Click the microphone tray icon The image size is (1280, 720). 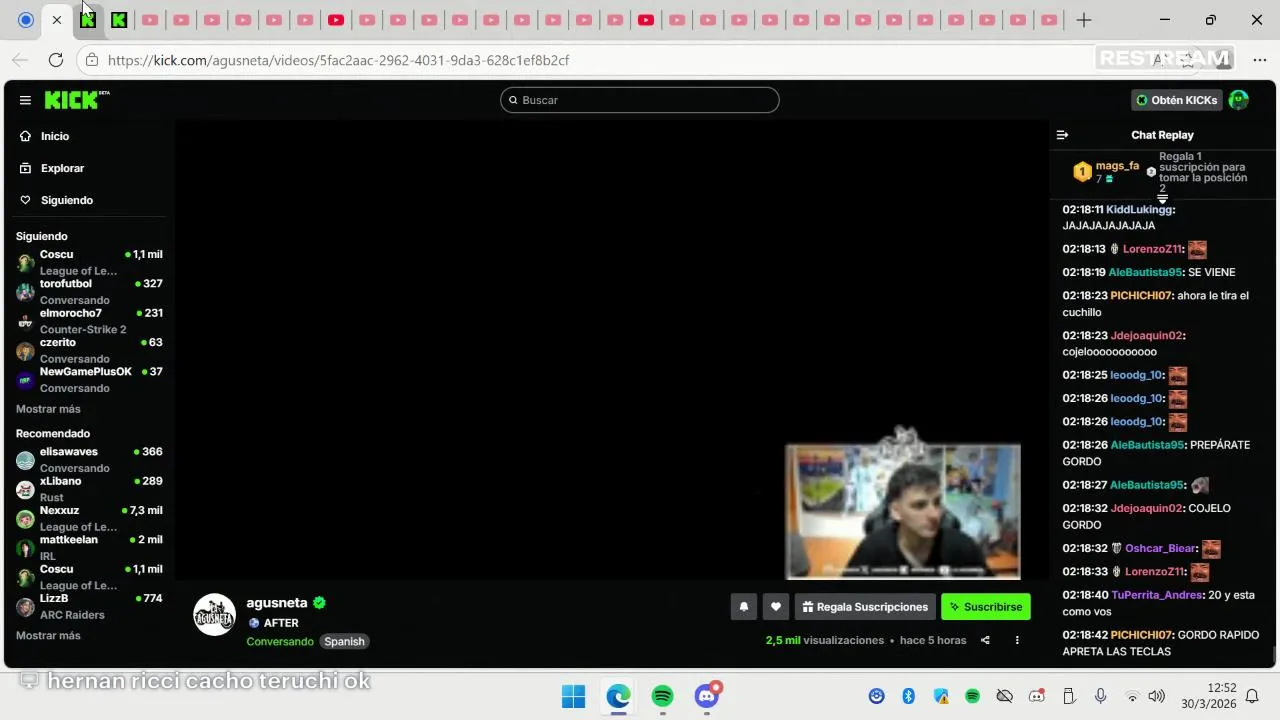(1101, 696)
